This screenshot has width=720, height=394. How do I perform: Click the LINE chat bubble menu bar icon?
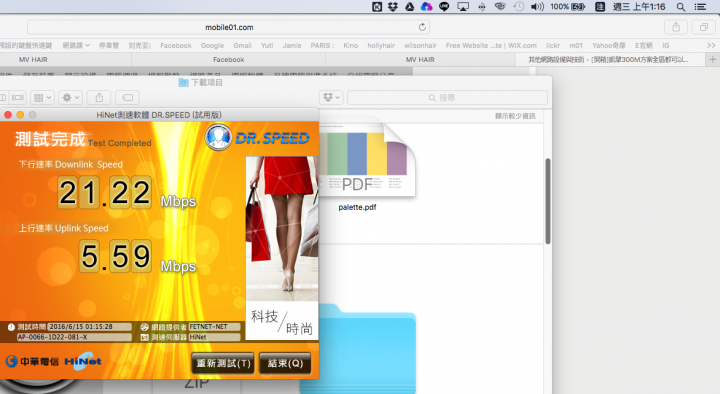tap(444, 6)
